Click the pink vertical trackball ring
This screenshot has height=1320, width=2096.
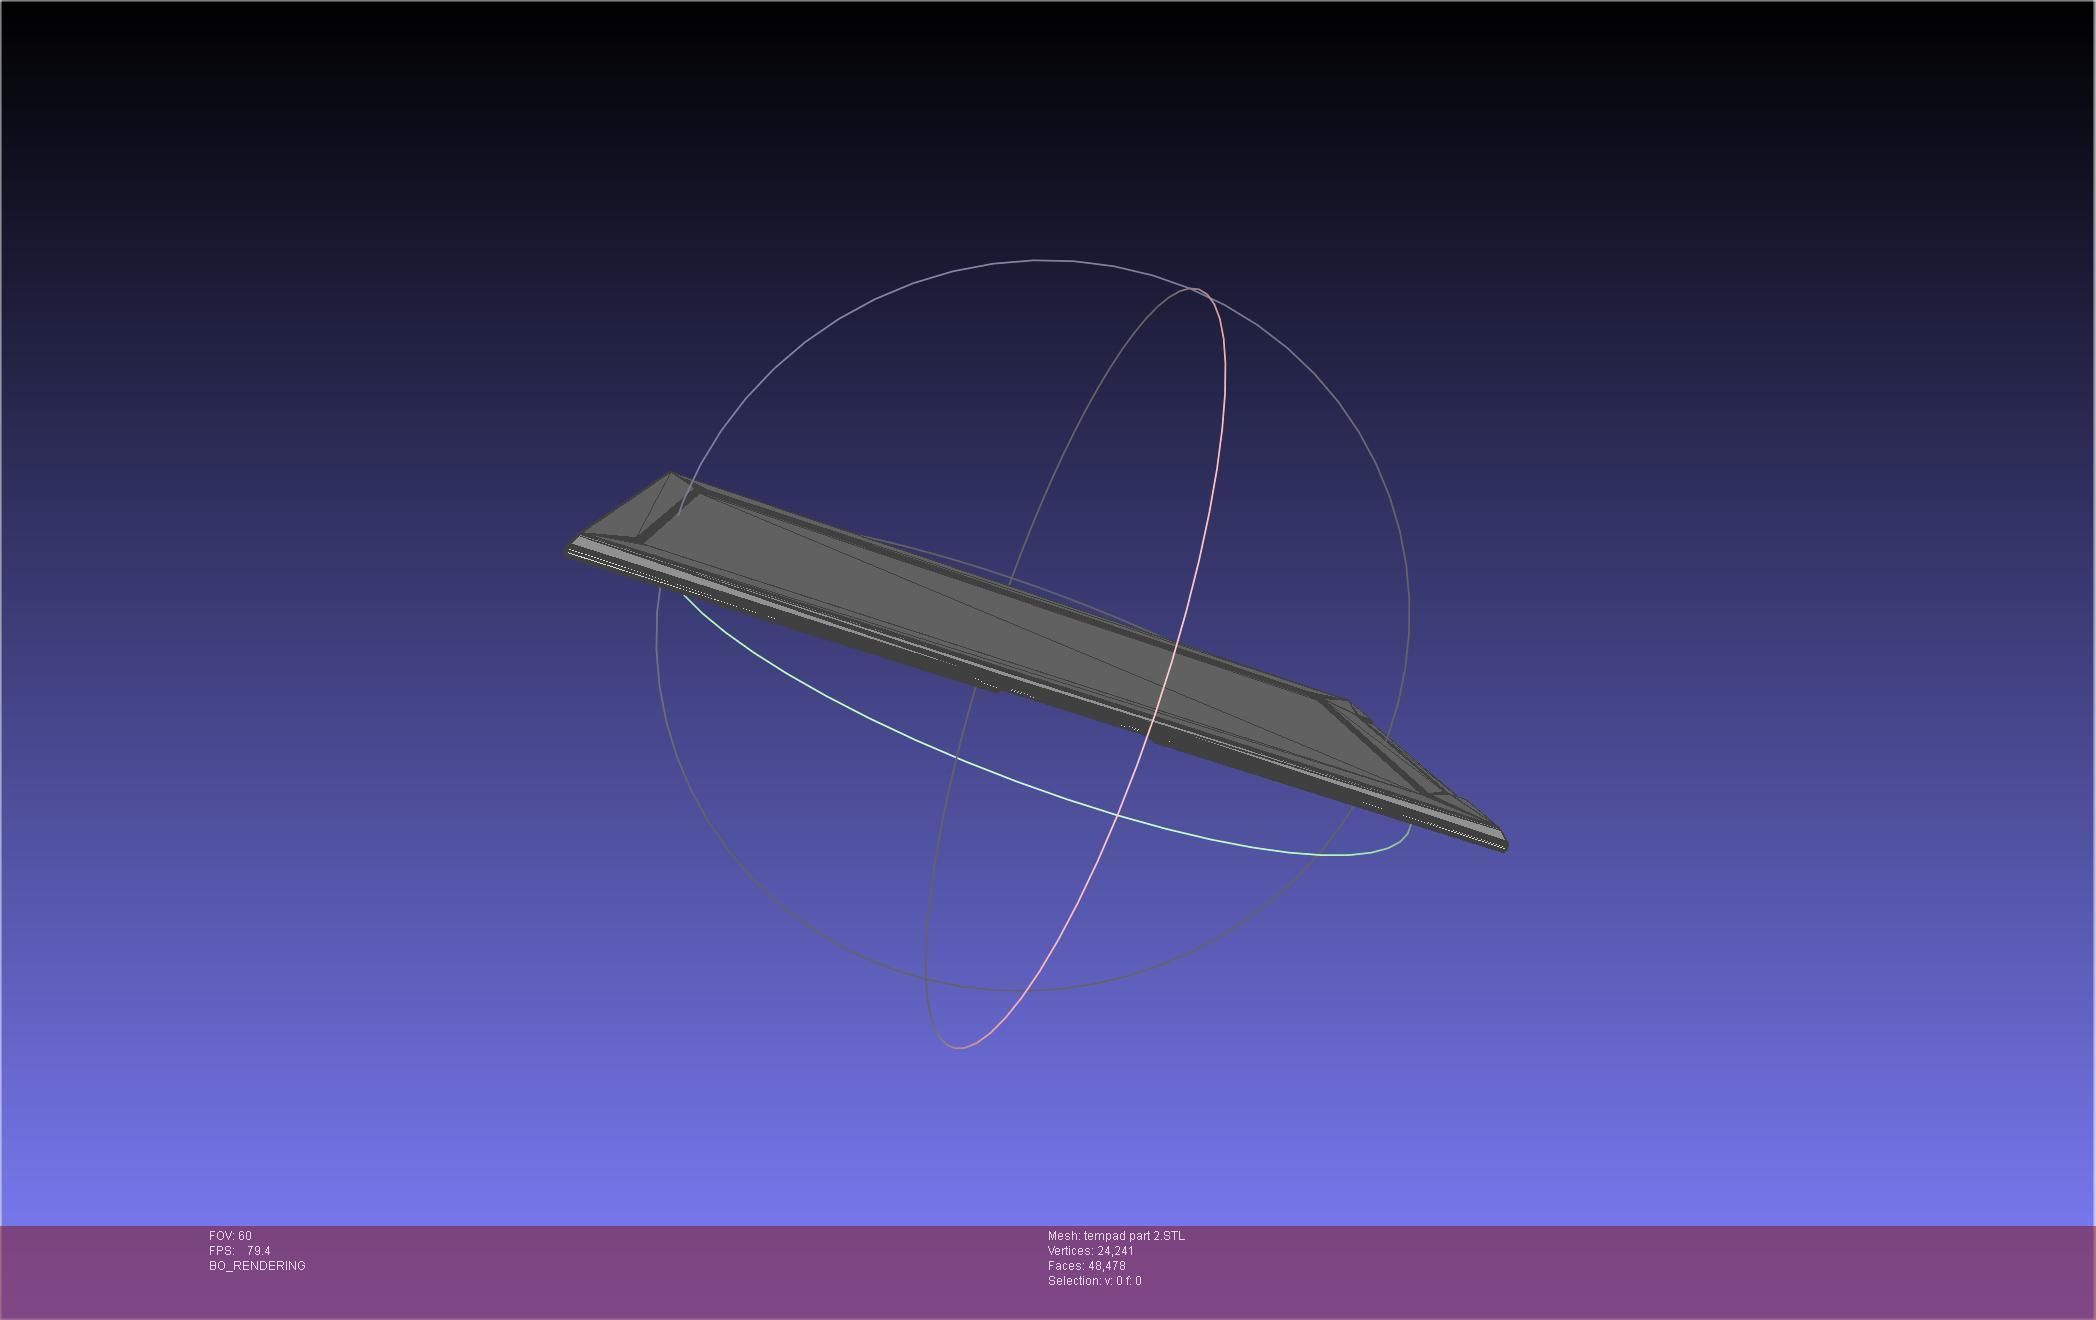1223,400
